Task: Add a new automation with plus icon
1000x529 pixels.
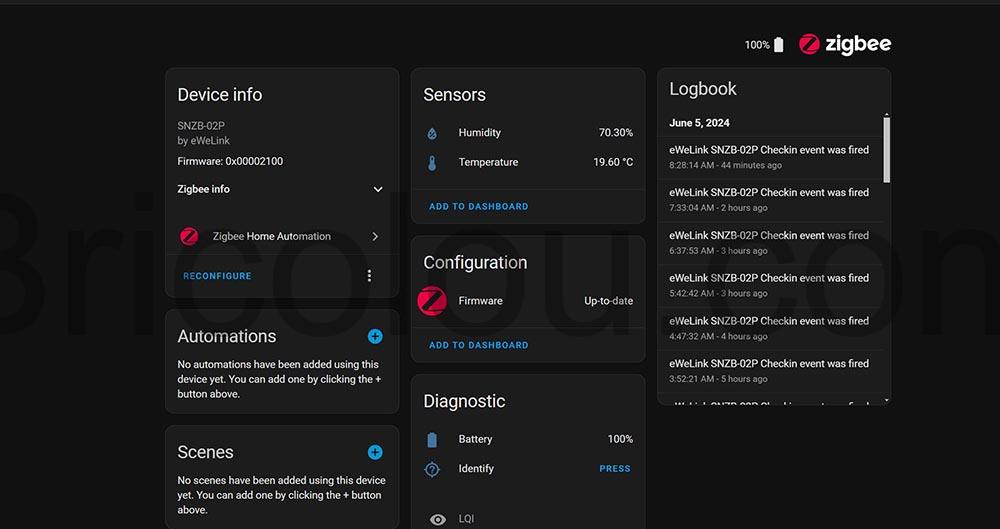Action: click(x=375, y=337)
